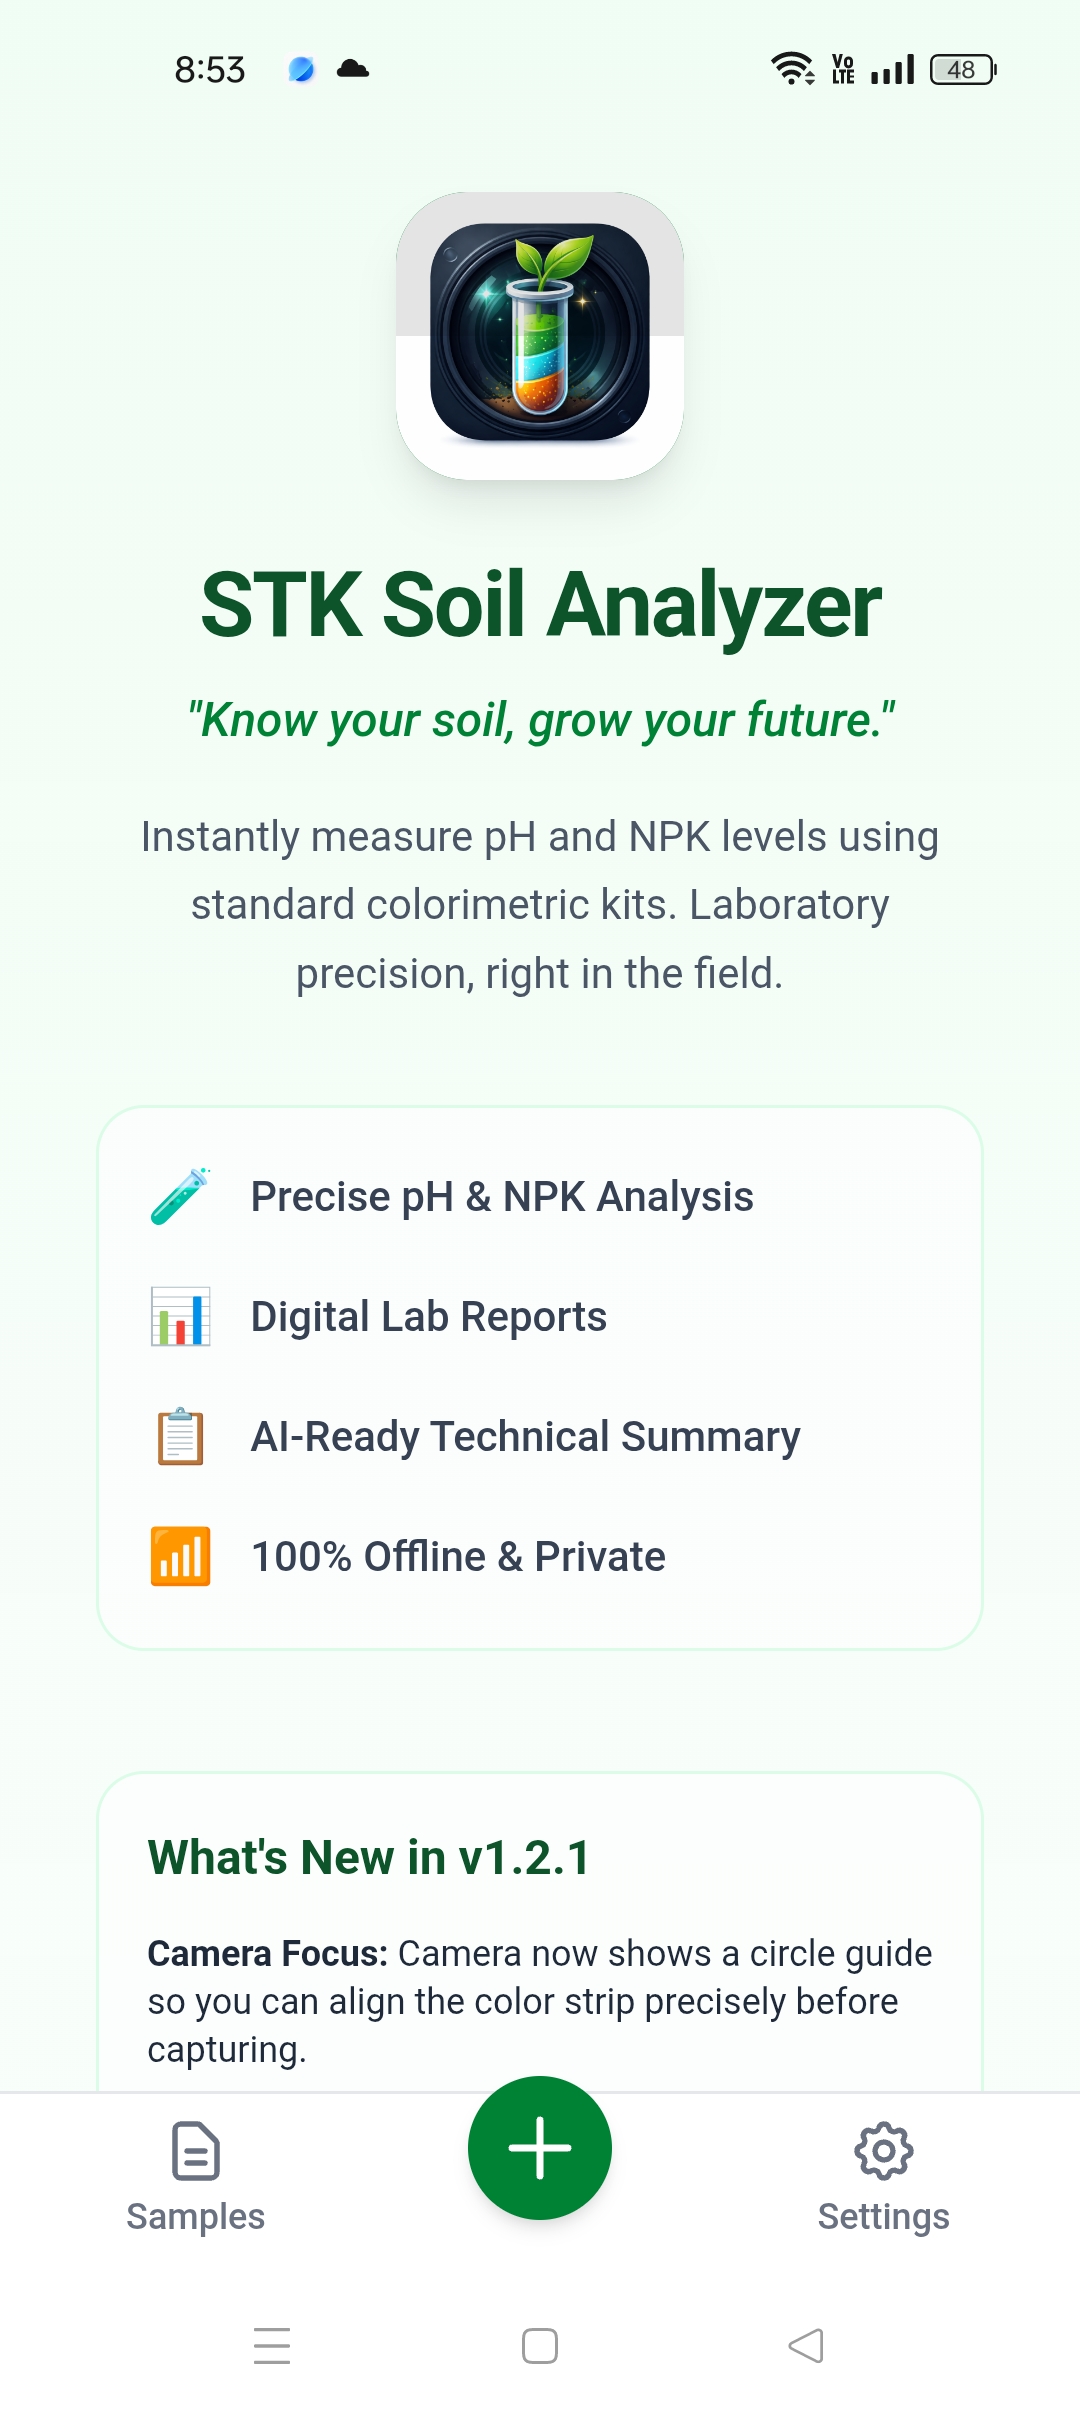This screenshot has width=1080, height=2412.
Task: Tap the Precise pH & NPK Analysis label
Action: point(502,1196)
